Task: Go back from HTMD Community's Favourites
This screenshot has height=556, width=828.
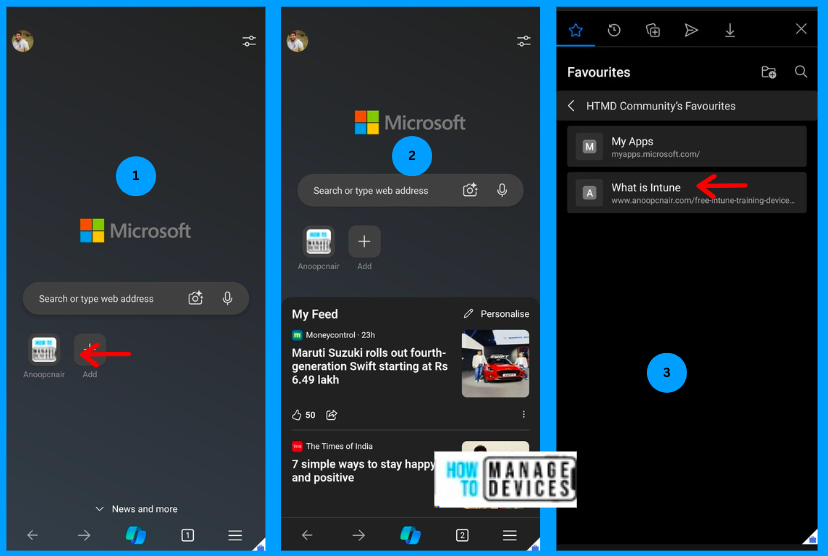Action: pyautogui.click(x=571, y=106)
